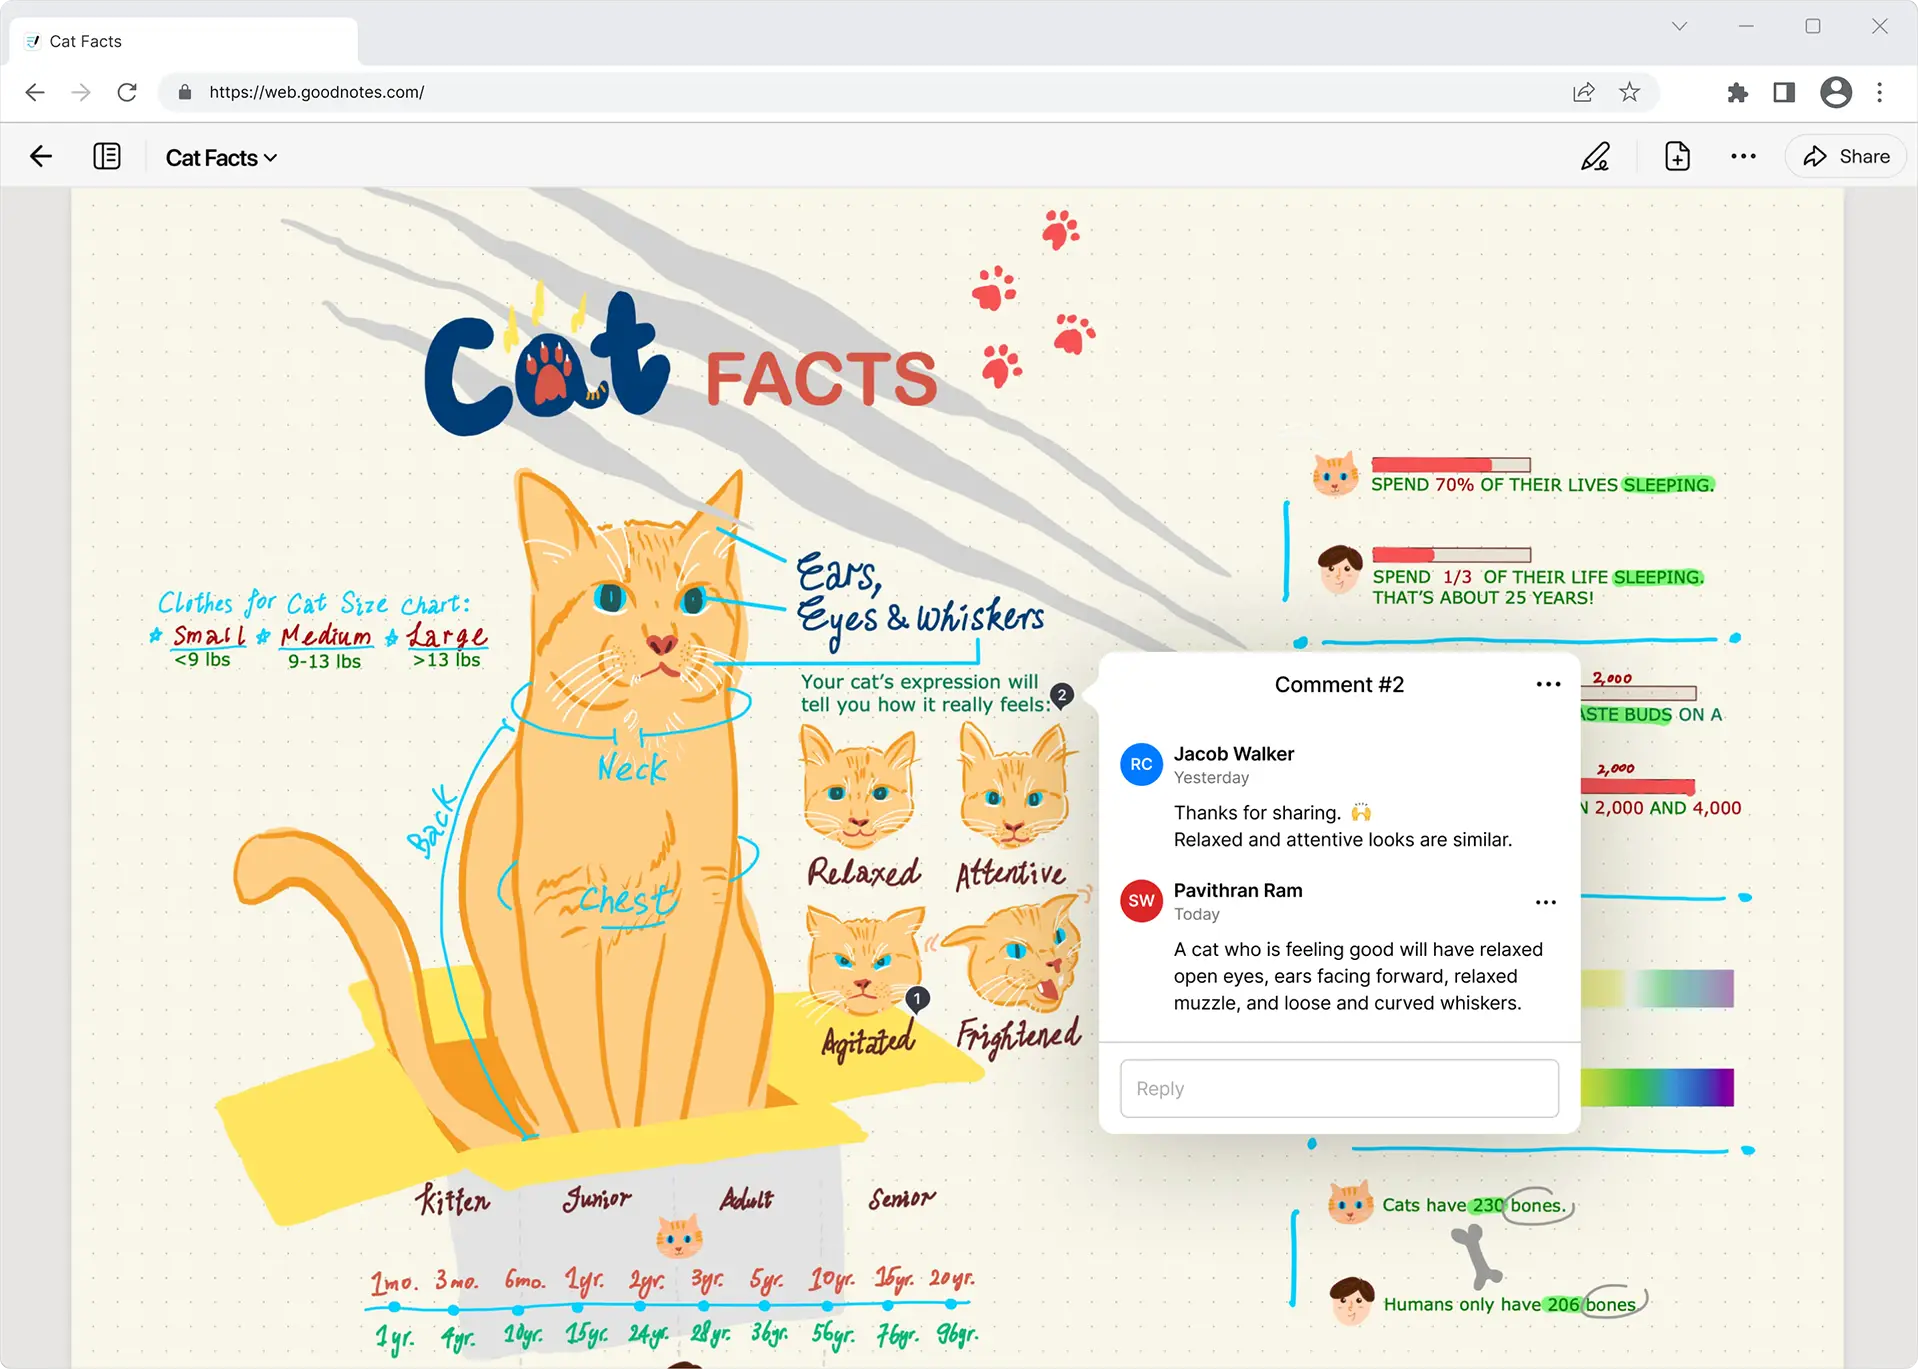Click the Reply input field
This screenshot has width=1918, height=1369.
(x=1339, y=1088)
